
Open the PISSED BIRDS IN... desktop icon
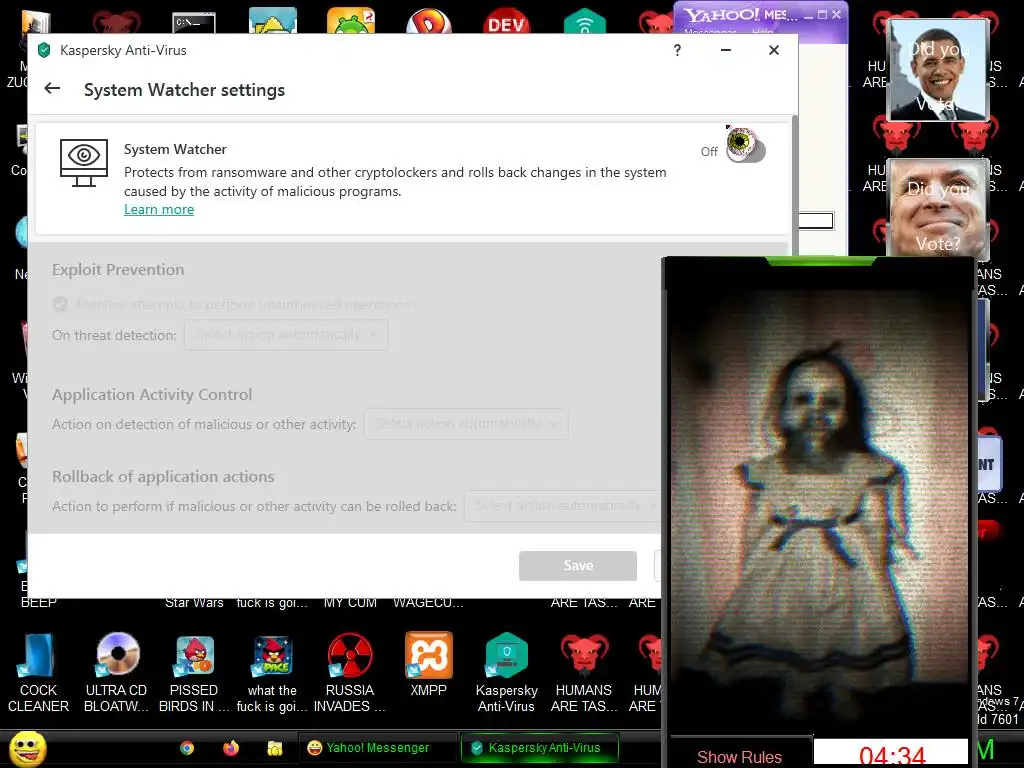[x=194, y=673]
